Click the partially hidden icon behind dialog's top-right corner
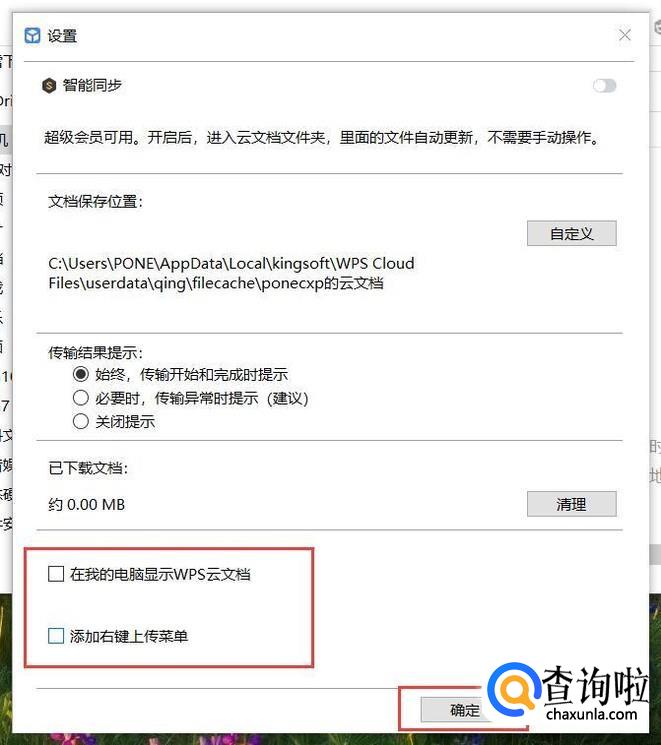661x745 pixels. click(x=657, y=27)
